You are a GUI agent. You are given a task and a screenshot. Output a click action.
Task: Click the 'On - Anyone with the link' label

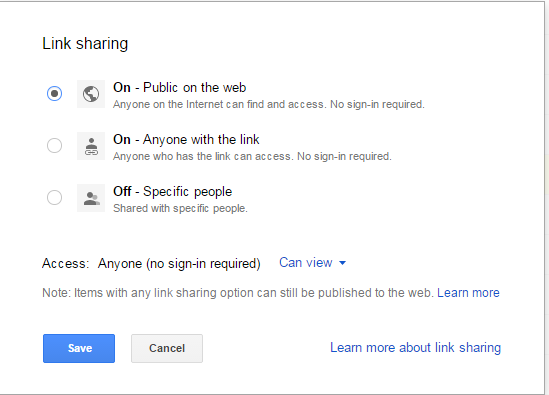tap(186, 139)
